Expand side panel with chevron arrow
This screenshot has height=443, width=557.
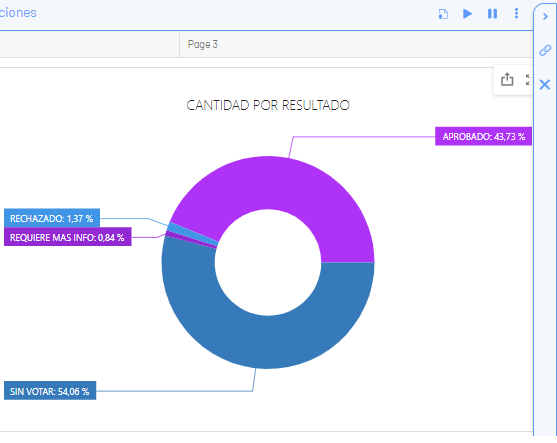point(545,17)
